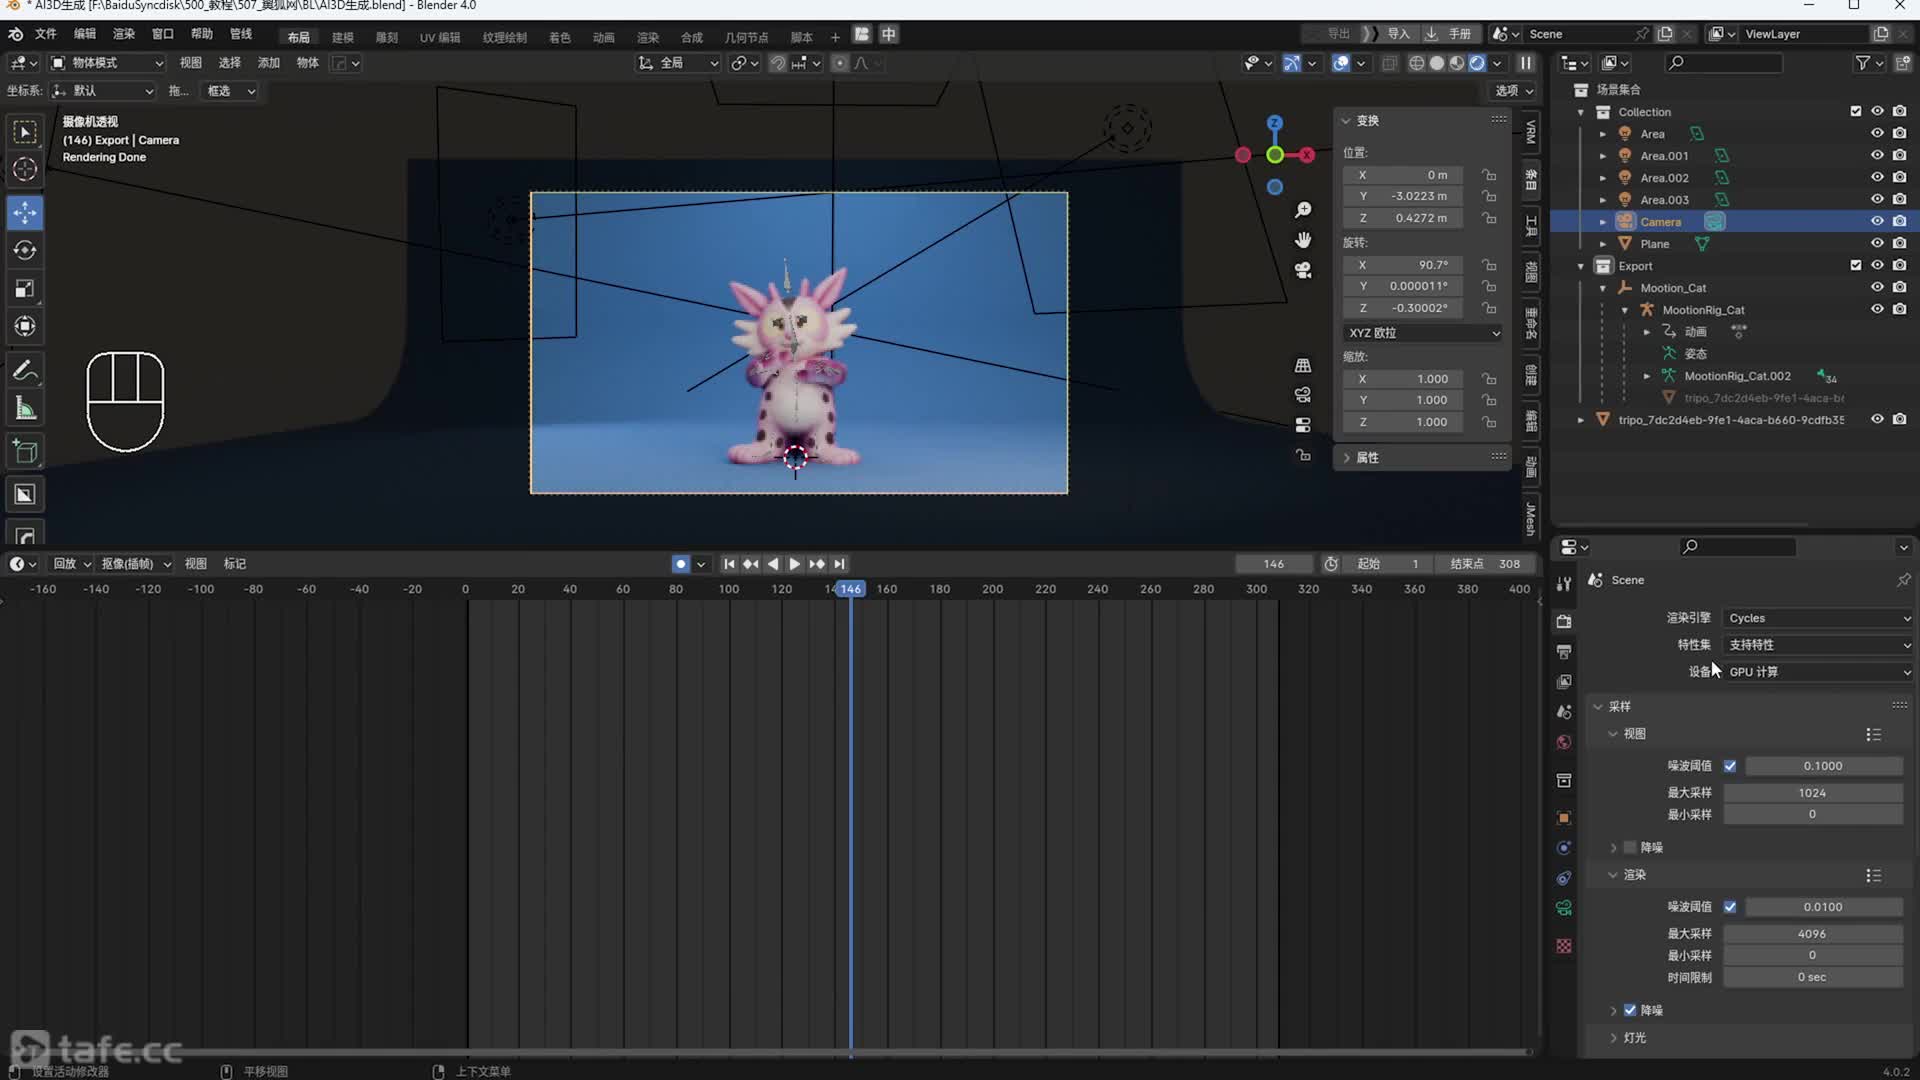Image resolution: width=1920 pixels, height=1080 pixels.
Task: Jump to the last frame
Action: [x=840, y=564]
